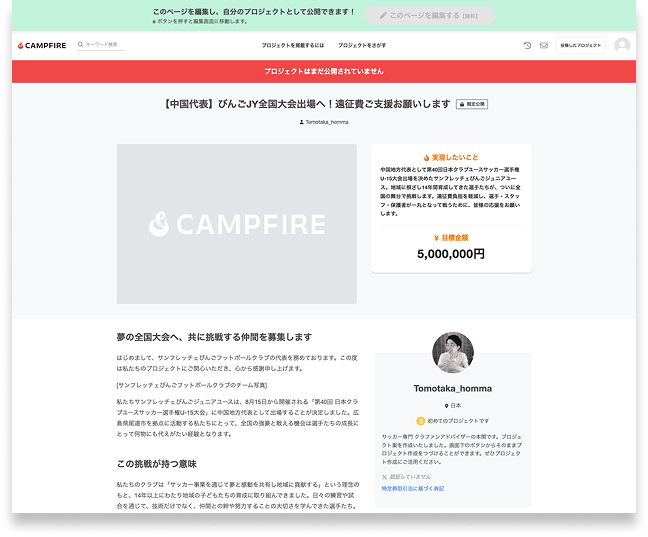Image resolution: width=648 pixels, height=537 pixels.
Task: Open プロジェクトをさがす menu item
Action: 361,45
